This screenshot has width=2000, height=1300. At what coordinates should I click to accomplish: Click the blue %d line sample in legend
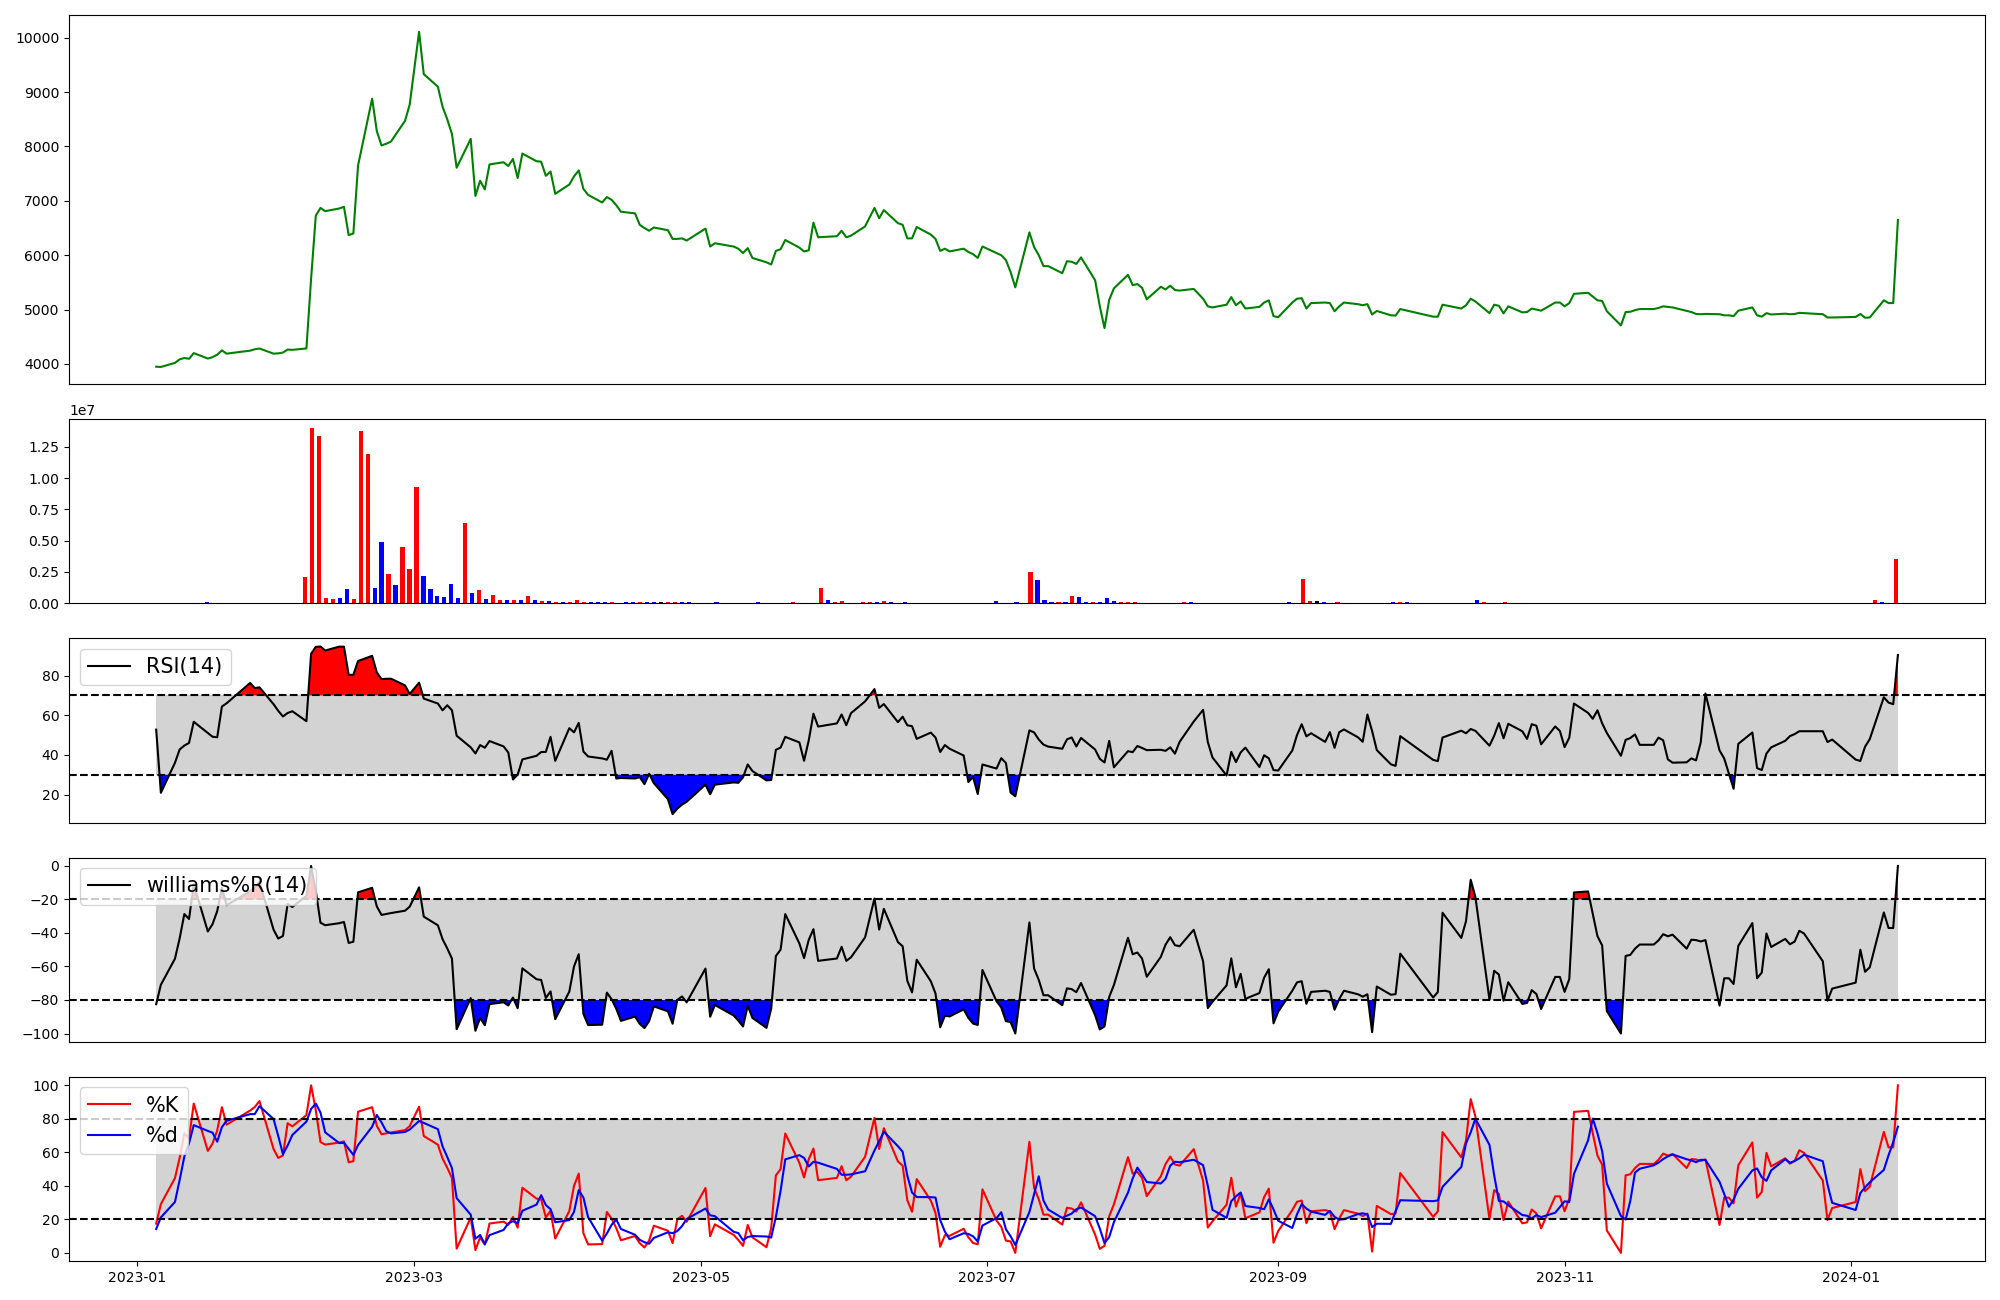(110, 1134)
